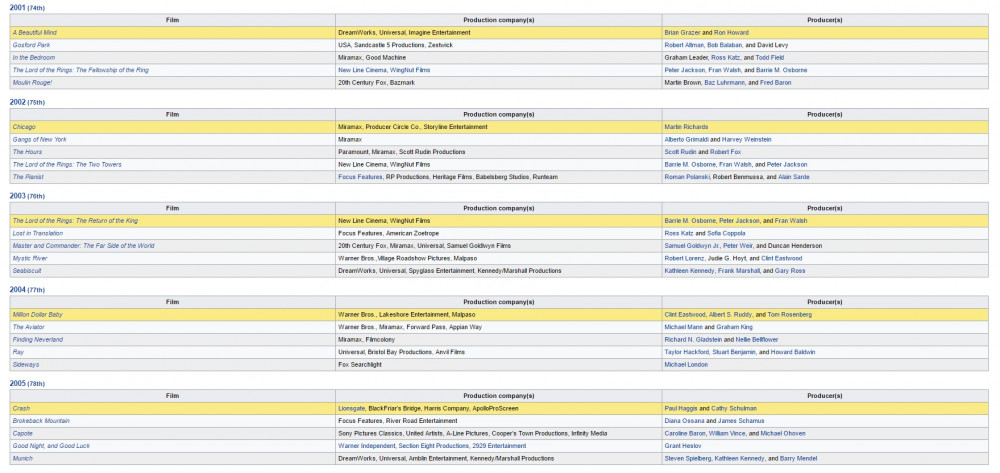Click the 2001 year heading link

pos(17,7)
